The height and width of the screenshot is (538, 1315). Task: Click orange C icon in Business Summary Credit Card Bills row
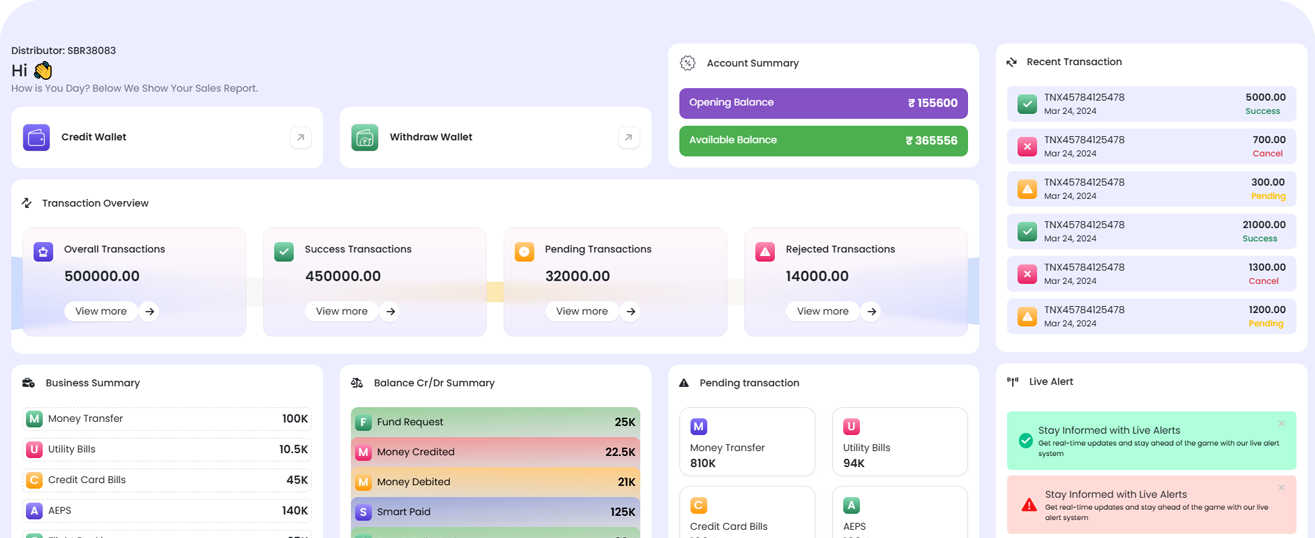[x=34, y=480]
